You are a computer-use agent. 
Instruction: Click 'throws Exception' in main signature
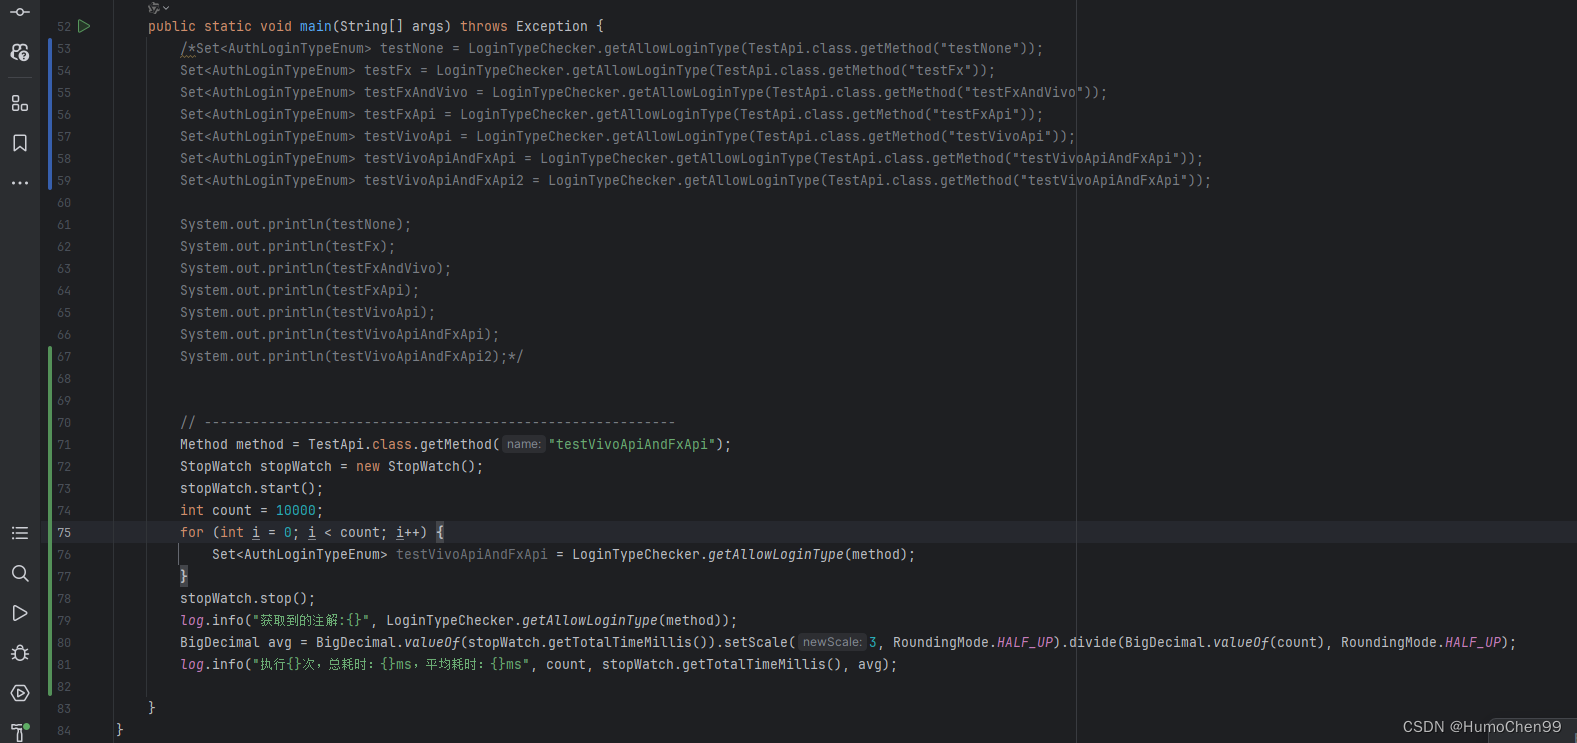[524, 26]
